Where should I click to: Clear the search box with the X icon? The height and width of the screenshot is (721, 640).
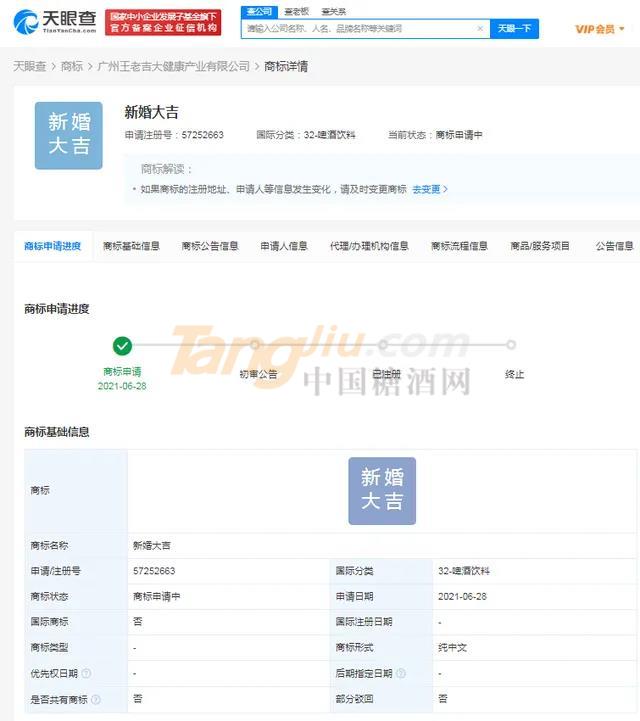pyautogui.click(x=480, y=29)
